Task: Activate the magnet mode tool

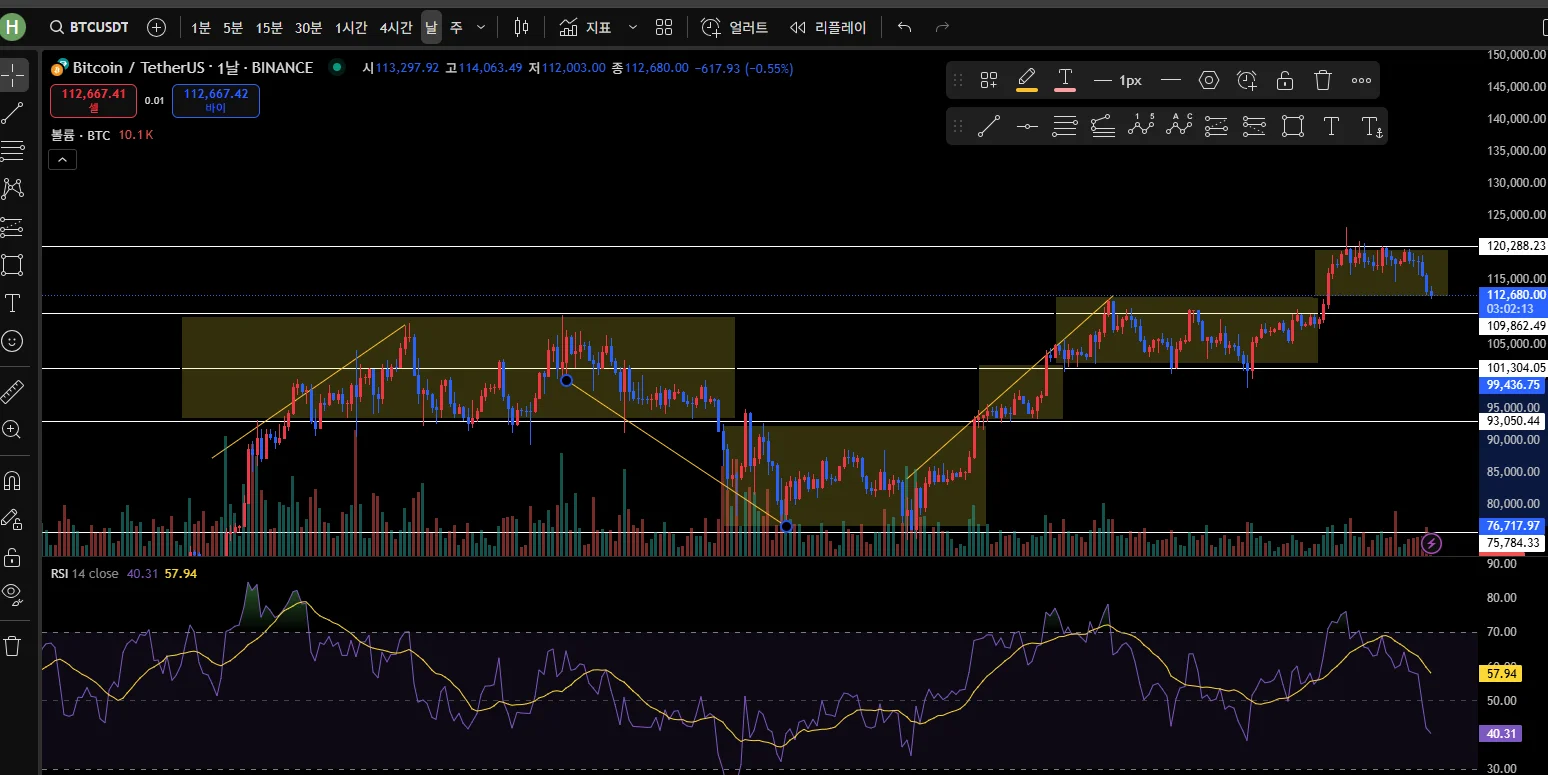Action: tap(12, 480)
